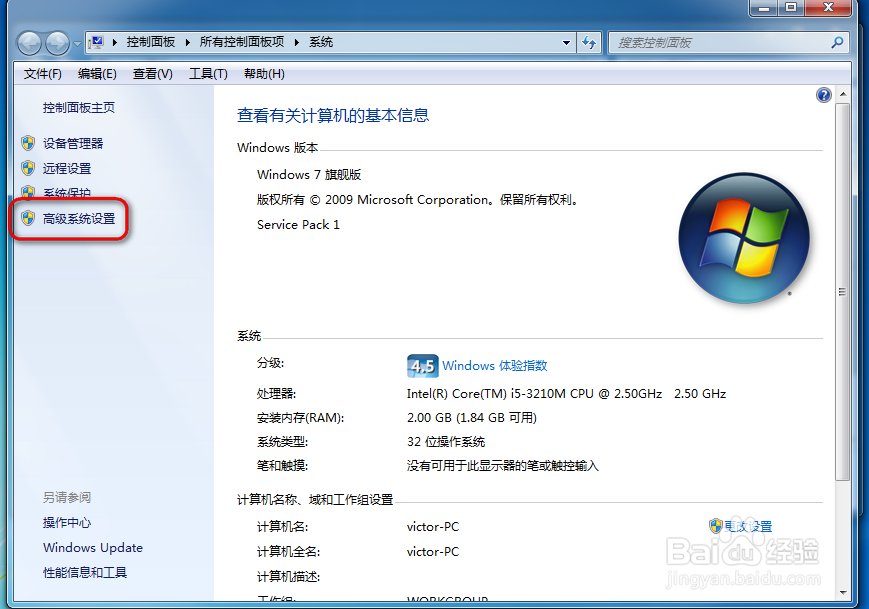Open 性能信息和工具 link
This screenshot has height=609, width=869.
[x=85, y=572]
